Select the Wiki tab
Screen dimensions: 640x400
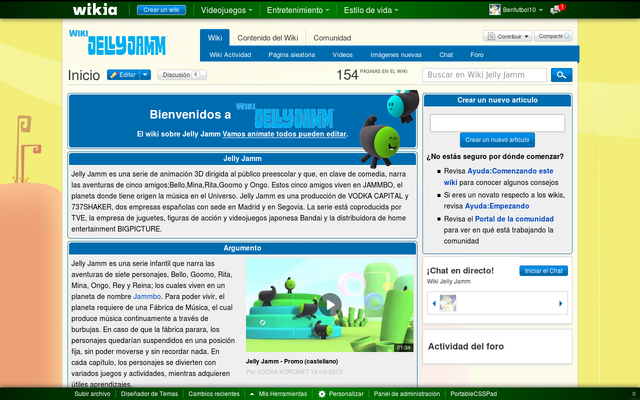[x=215, y=38]
